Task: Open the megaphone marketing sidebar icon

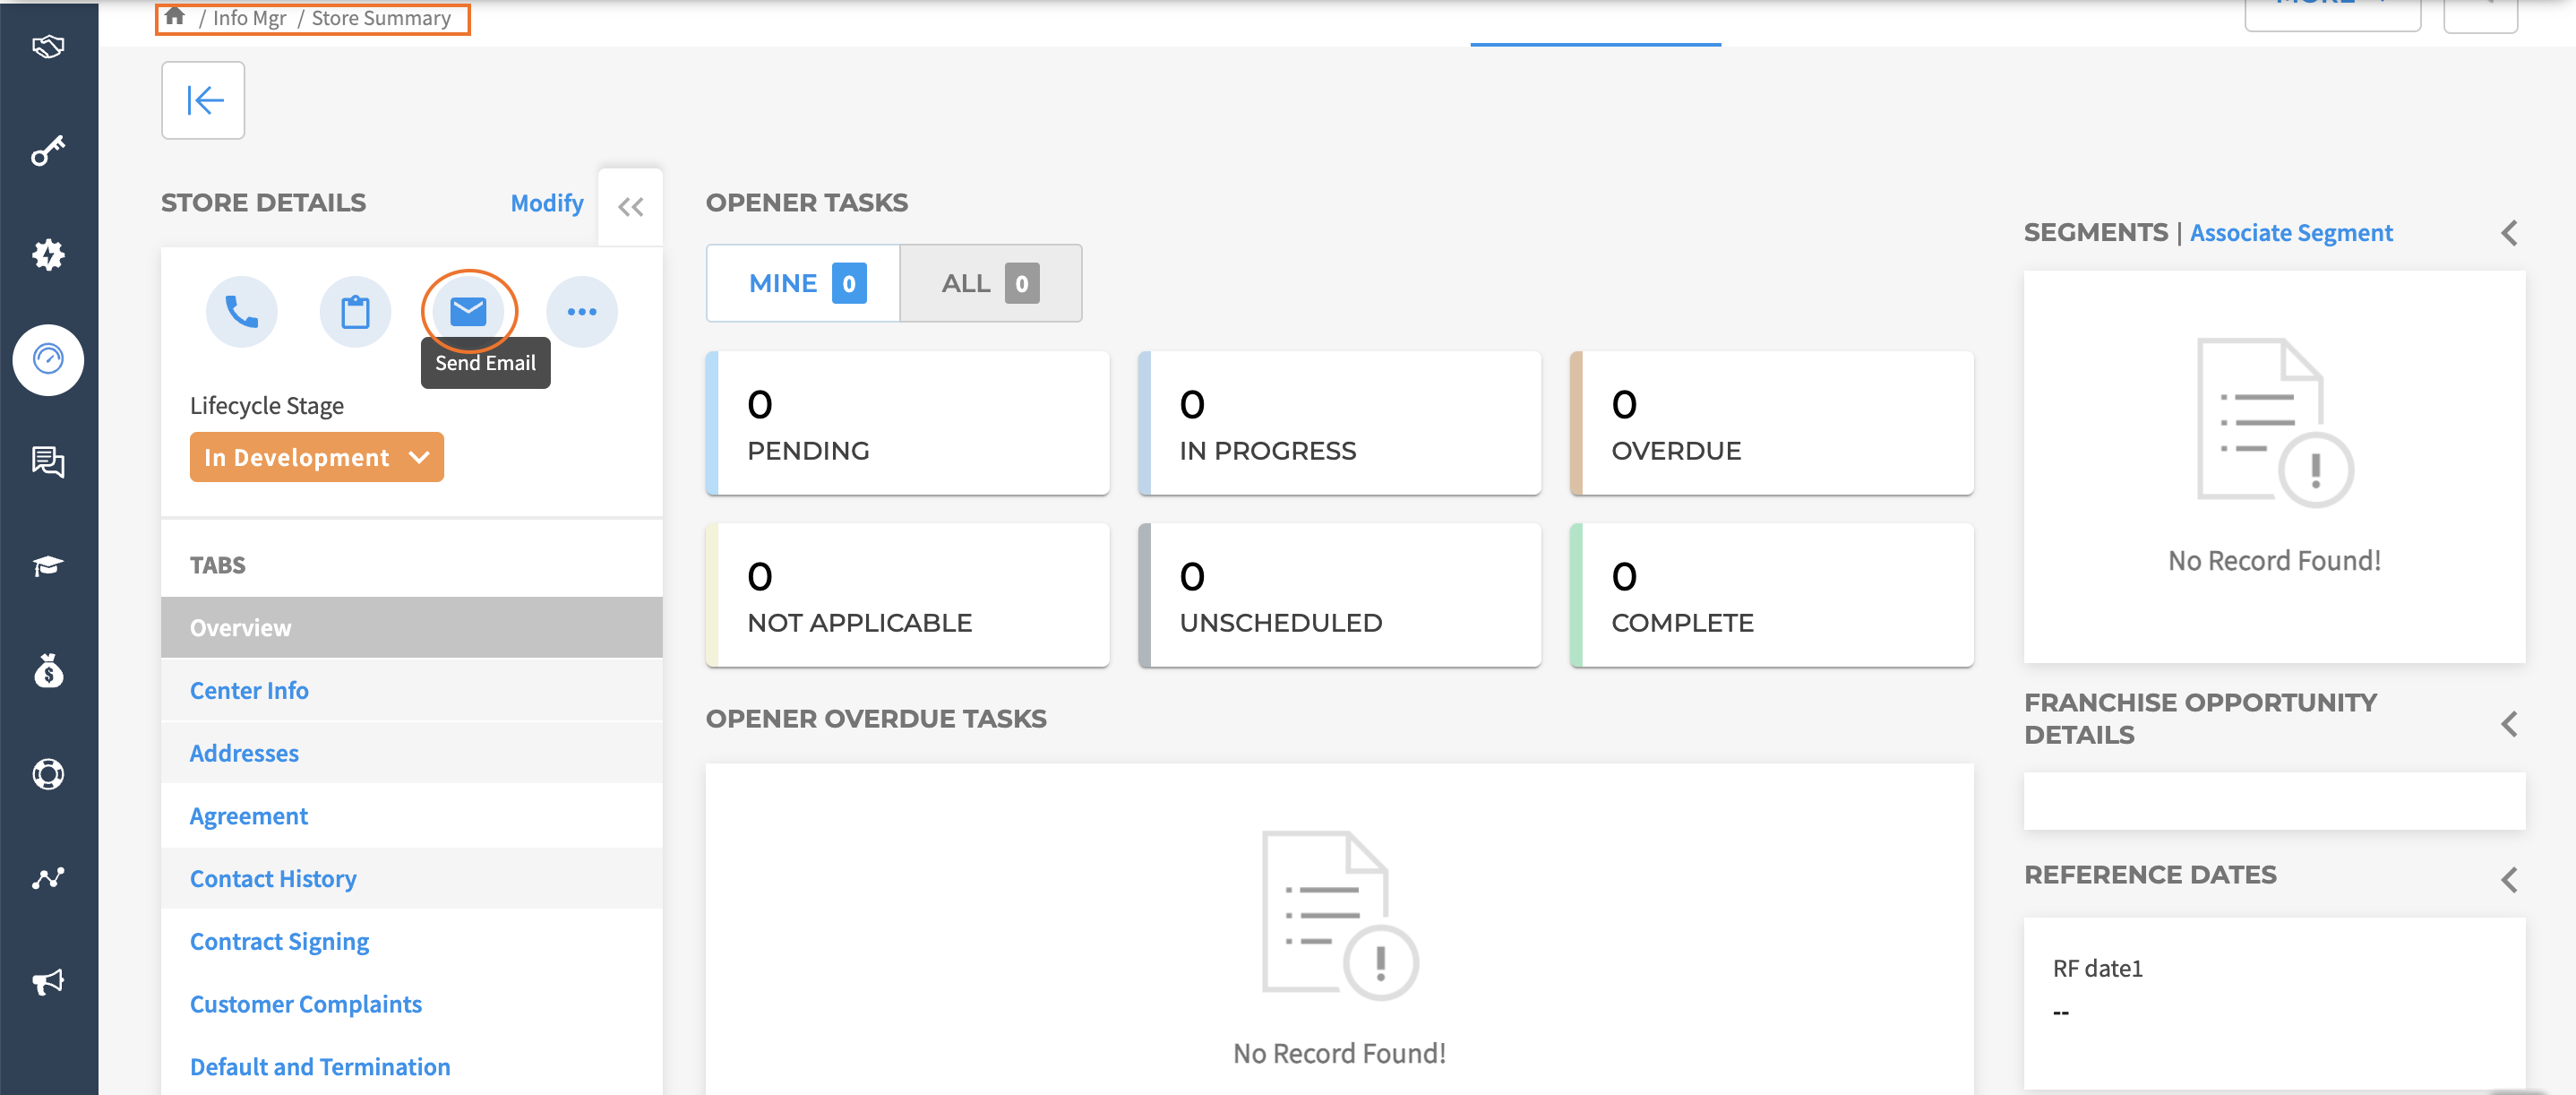Action: [48, 981]
